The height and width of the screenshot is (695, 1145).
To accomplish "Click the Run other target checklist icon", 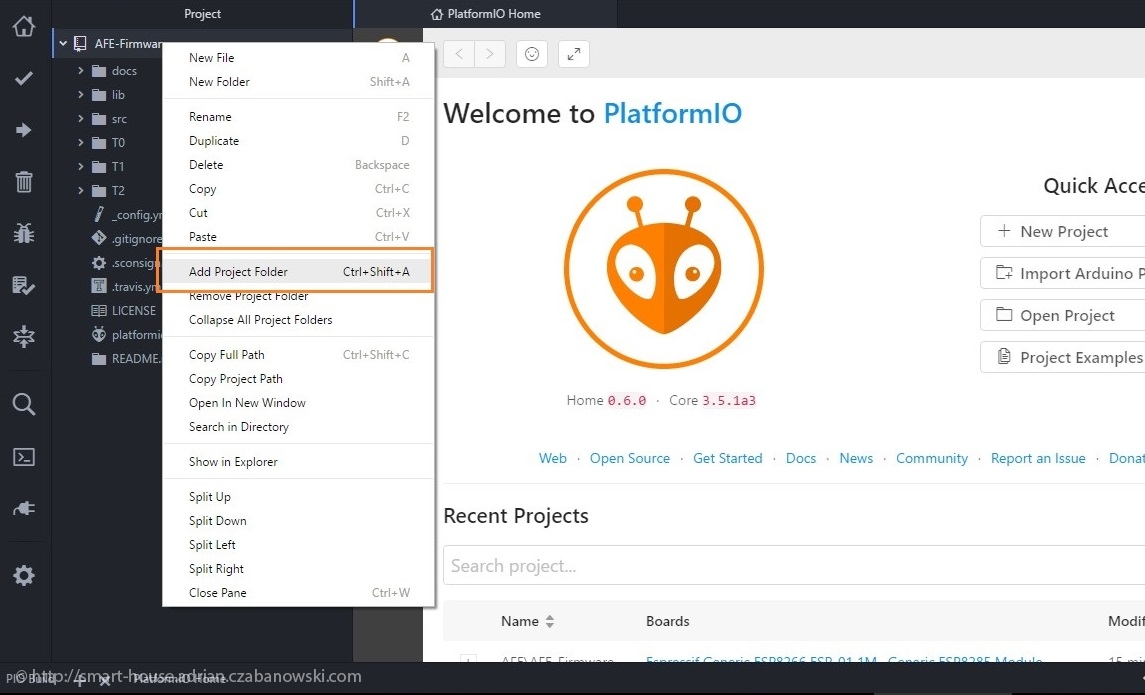I will (x=23, y=285).
